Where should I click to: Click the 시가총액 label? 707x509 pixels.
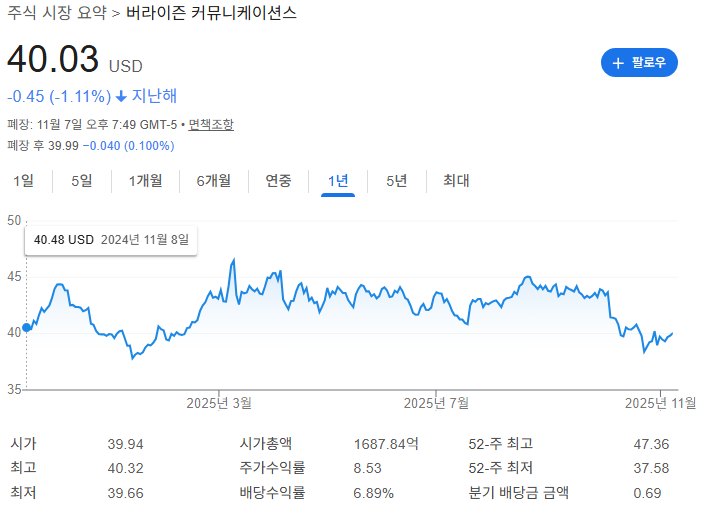tap(266, 444)
